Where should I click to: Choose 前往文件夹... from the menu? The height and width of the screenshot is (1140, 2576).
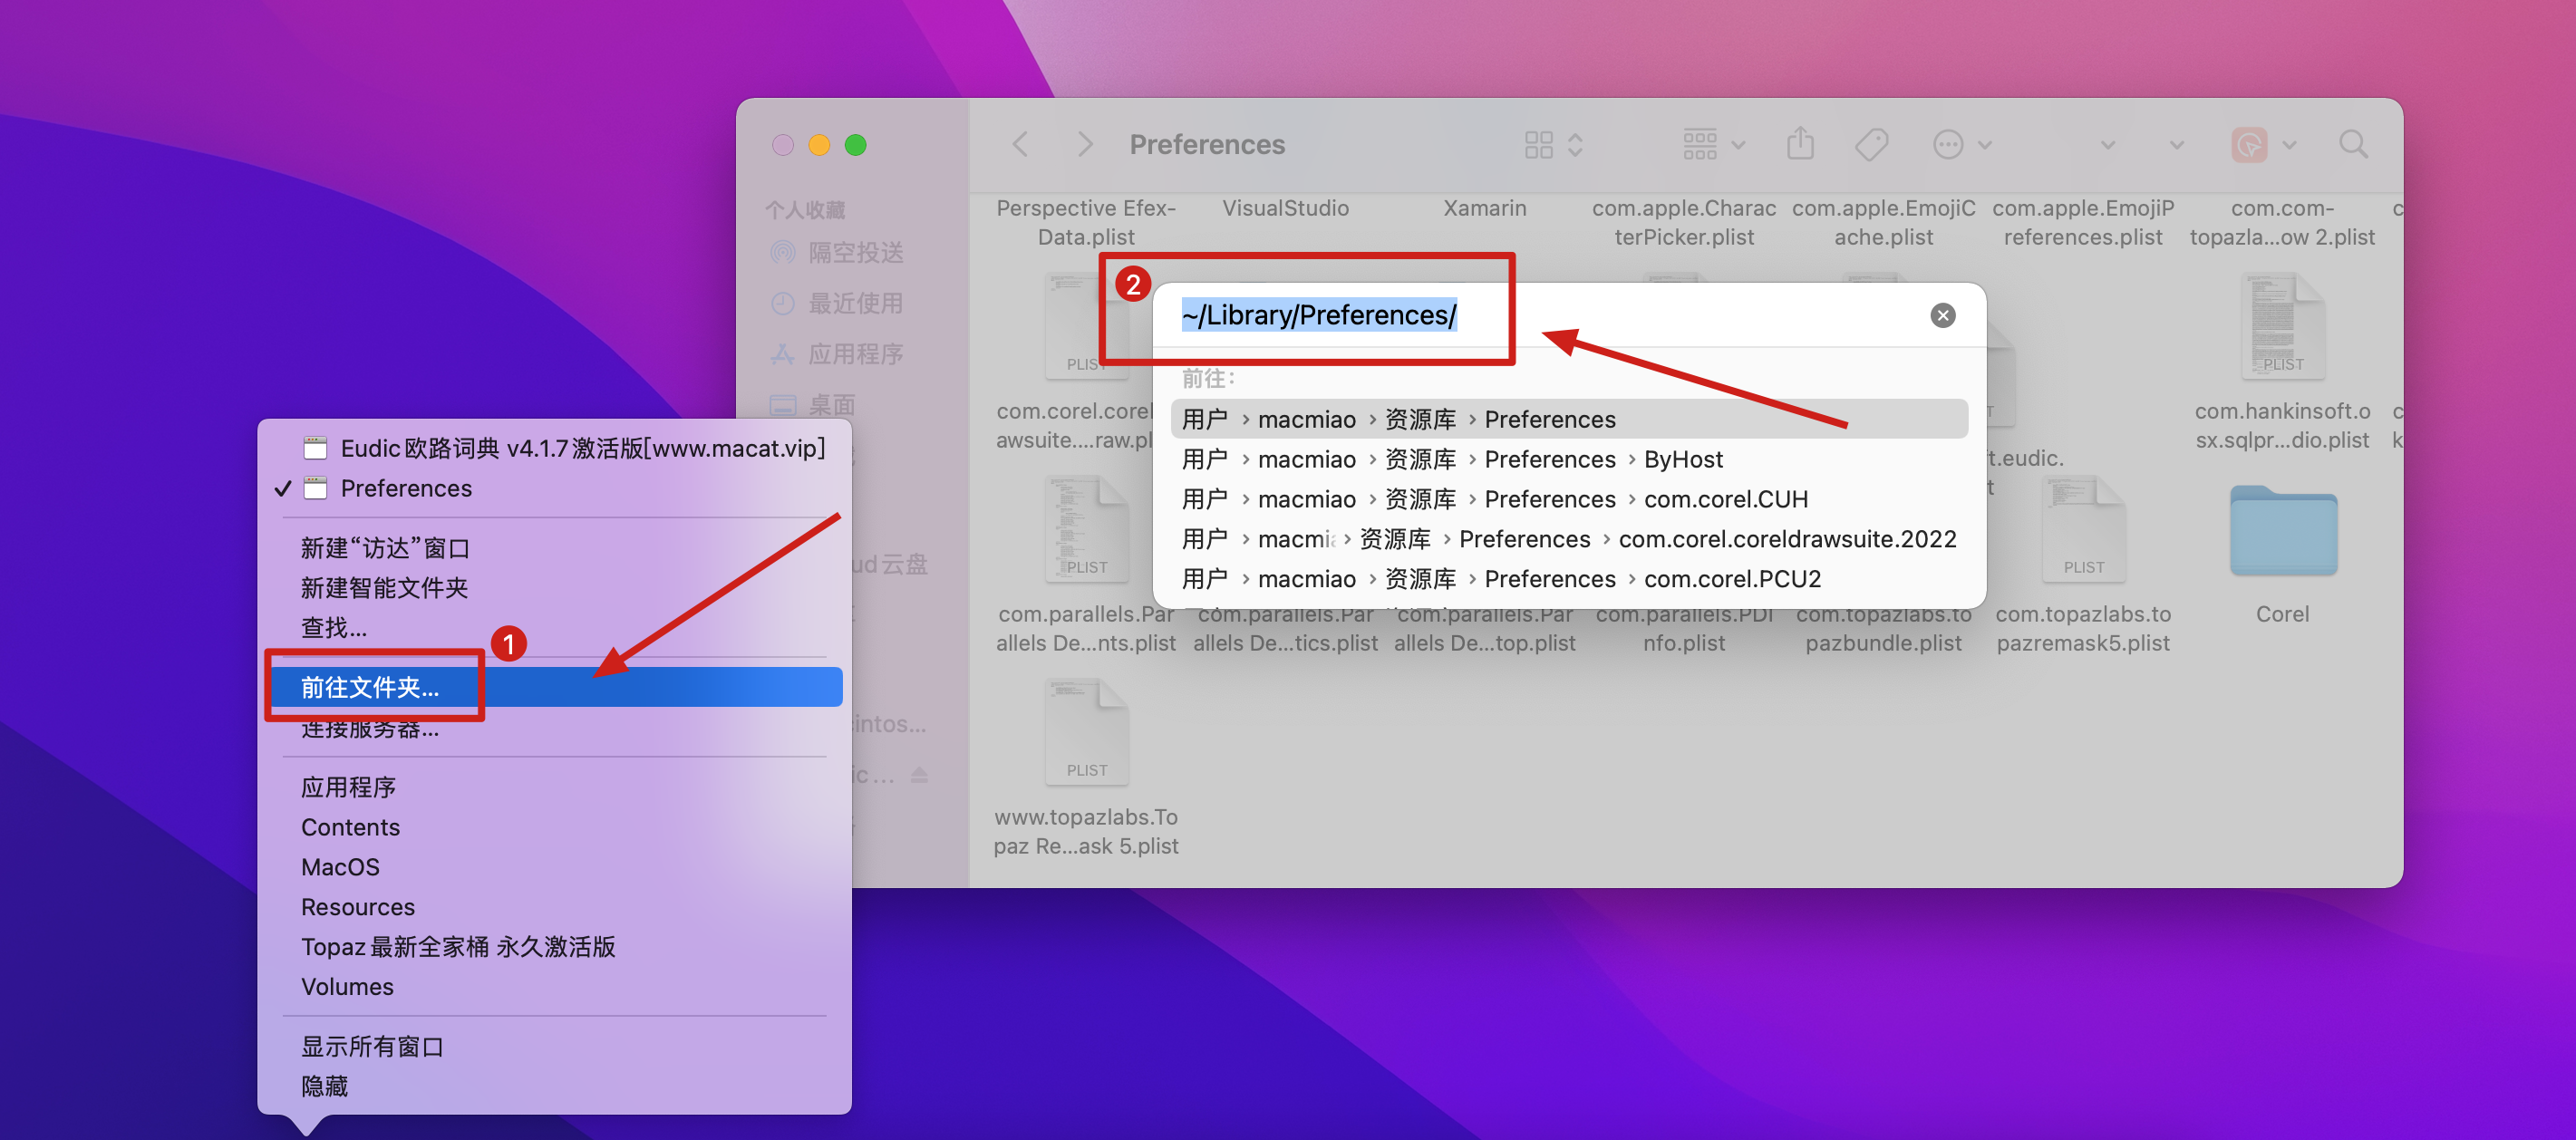click(370, 687)
